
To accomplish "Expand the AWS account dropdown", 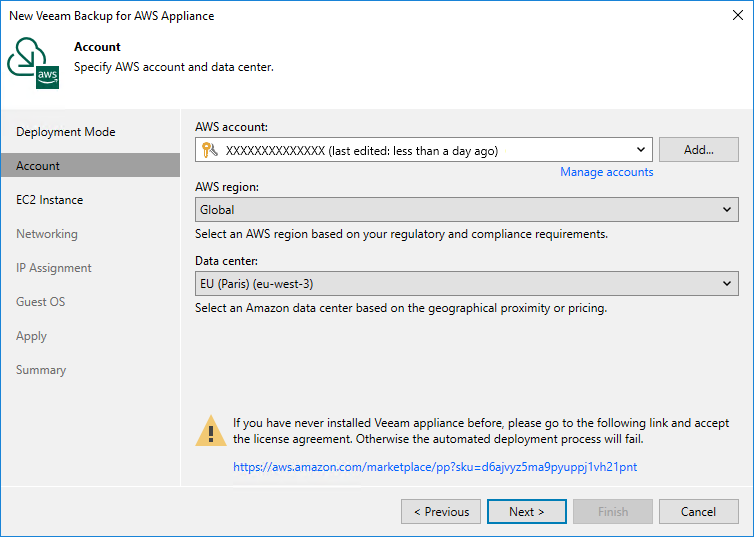I will [641, 151].
